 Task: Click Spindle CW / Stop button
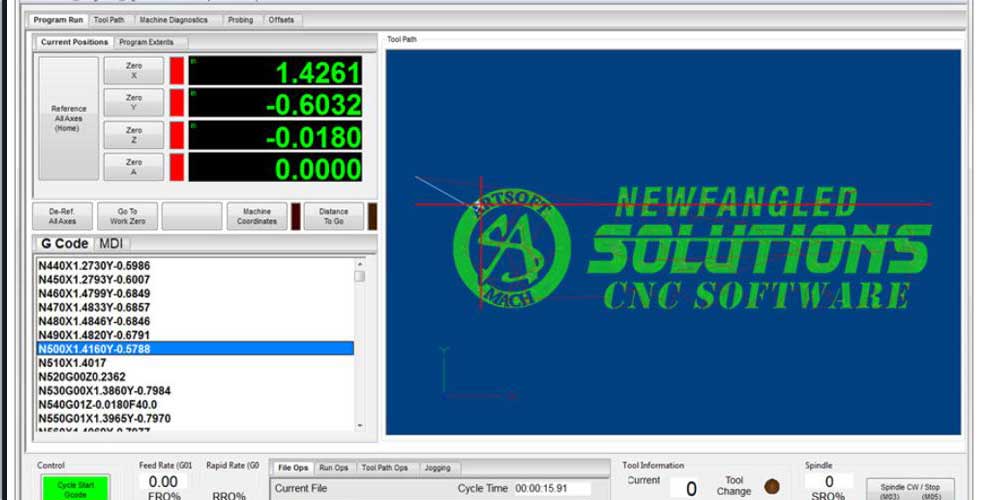point(910,490)
